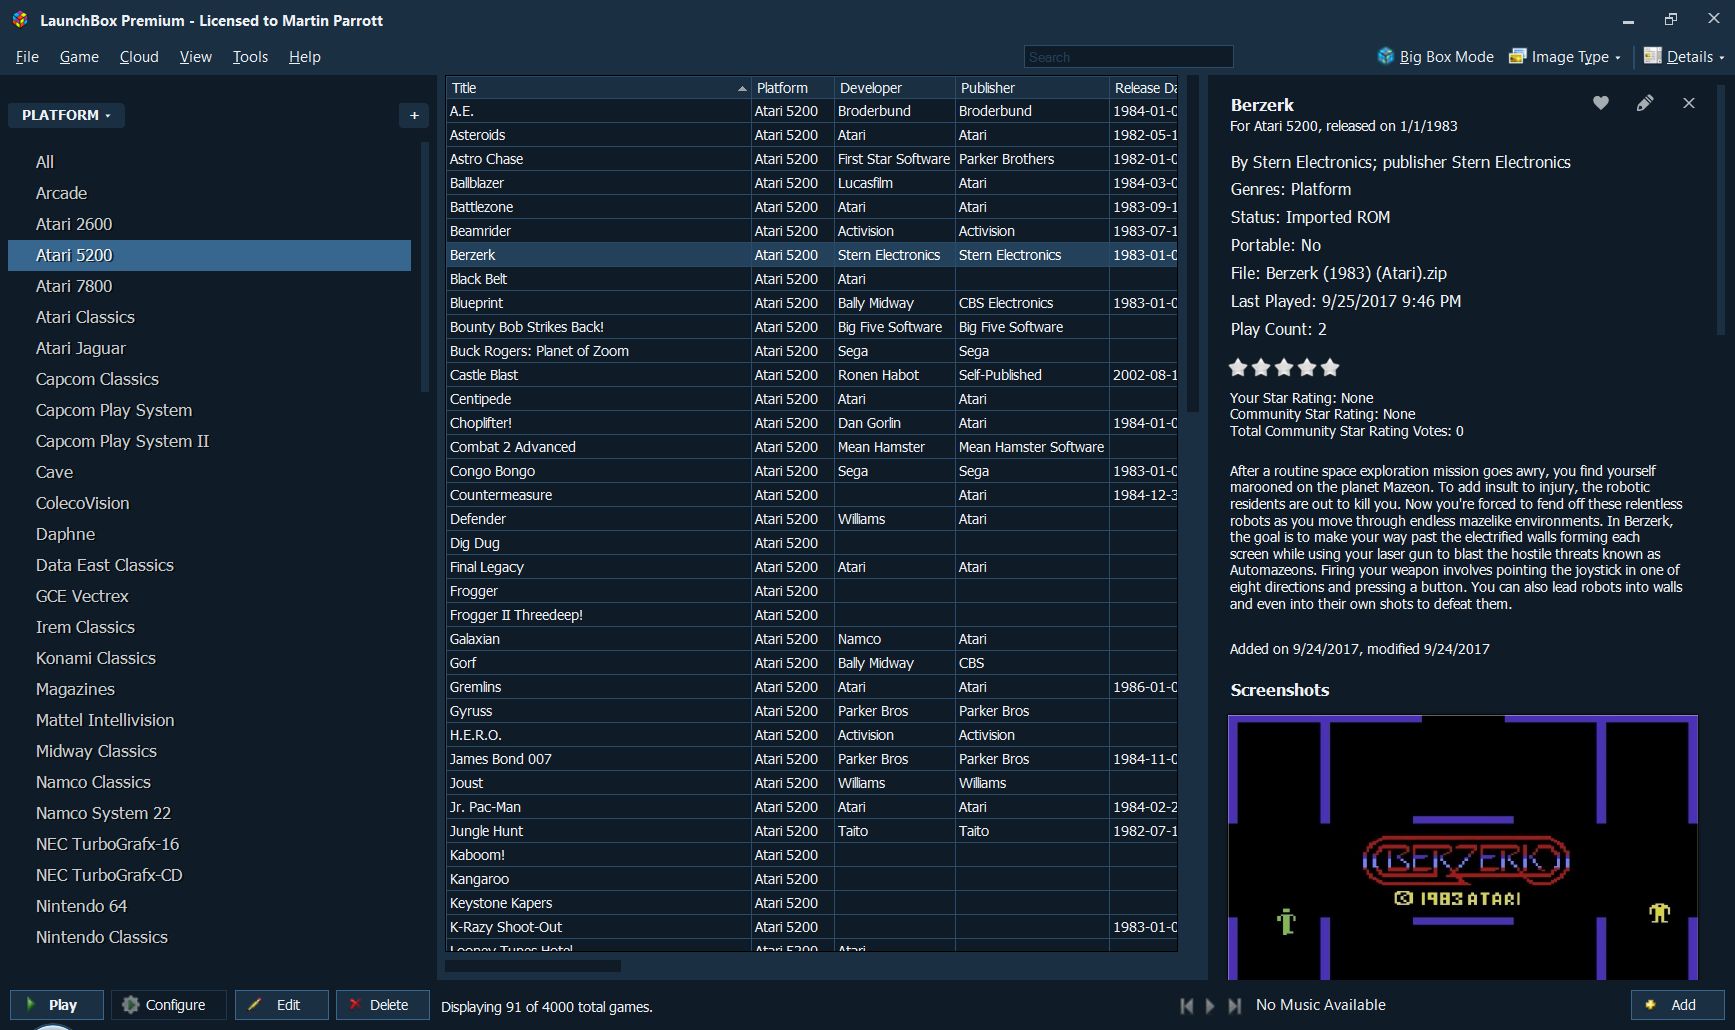
Task: Skip to next music track
Action: point(1235,1006)
